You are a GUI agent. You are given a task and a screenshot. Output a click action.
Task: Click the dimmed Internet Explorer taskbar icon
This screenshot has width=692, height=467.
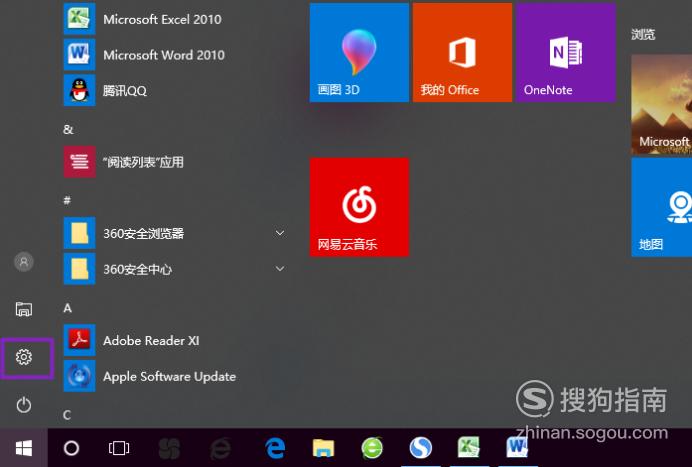pos(220,448)
